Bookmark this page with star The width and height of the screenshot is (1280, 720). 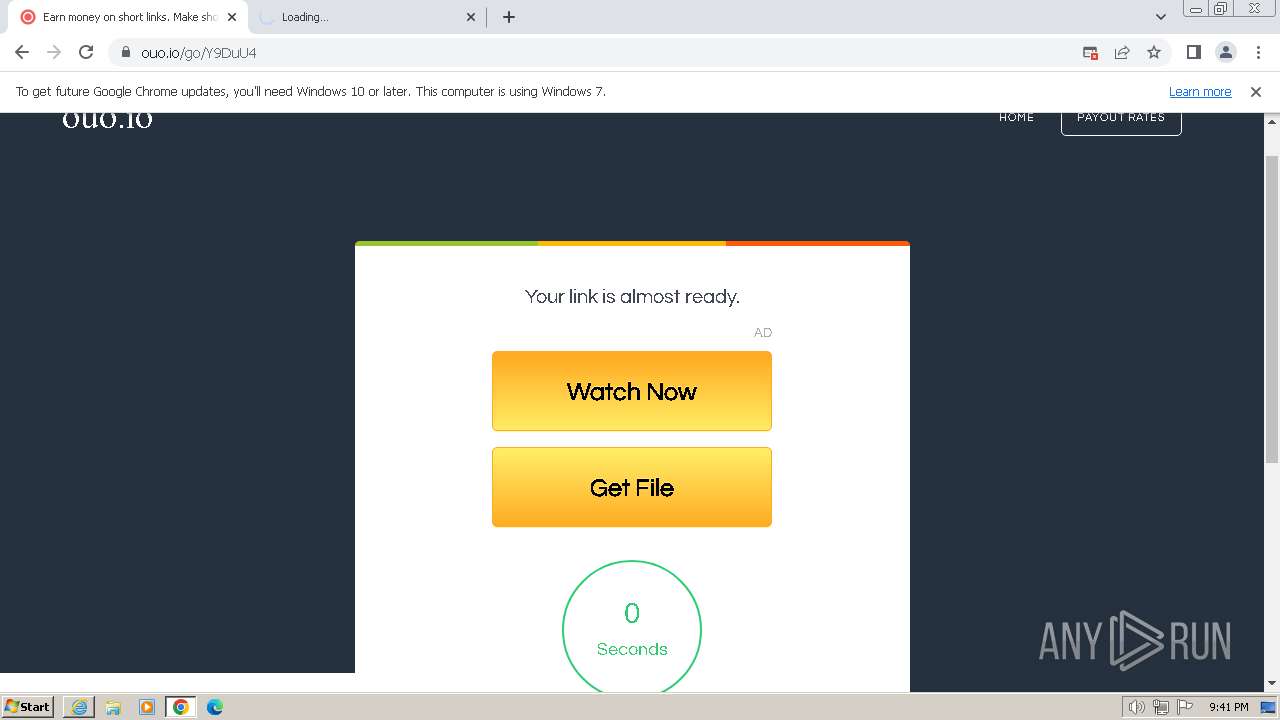[x=1154, y=52]
